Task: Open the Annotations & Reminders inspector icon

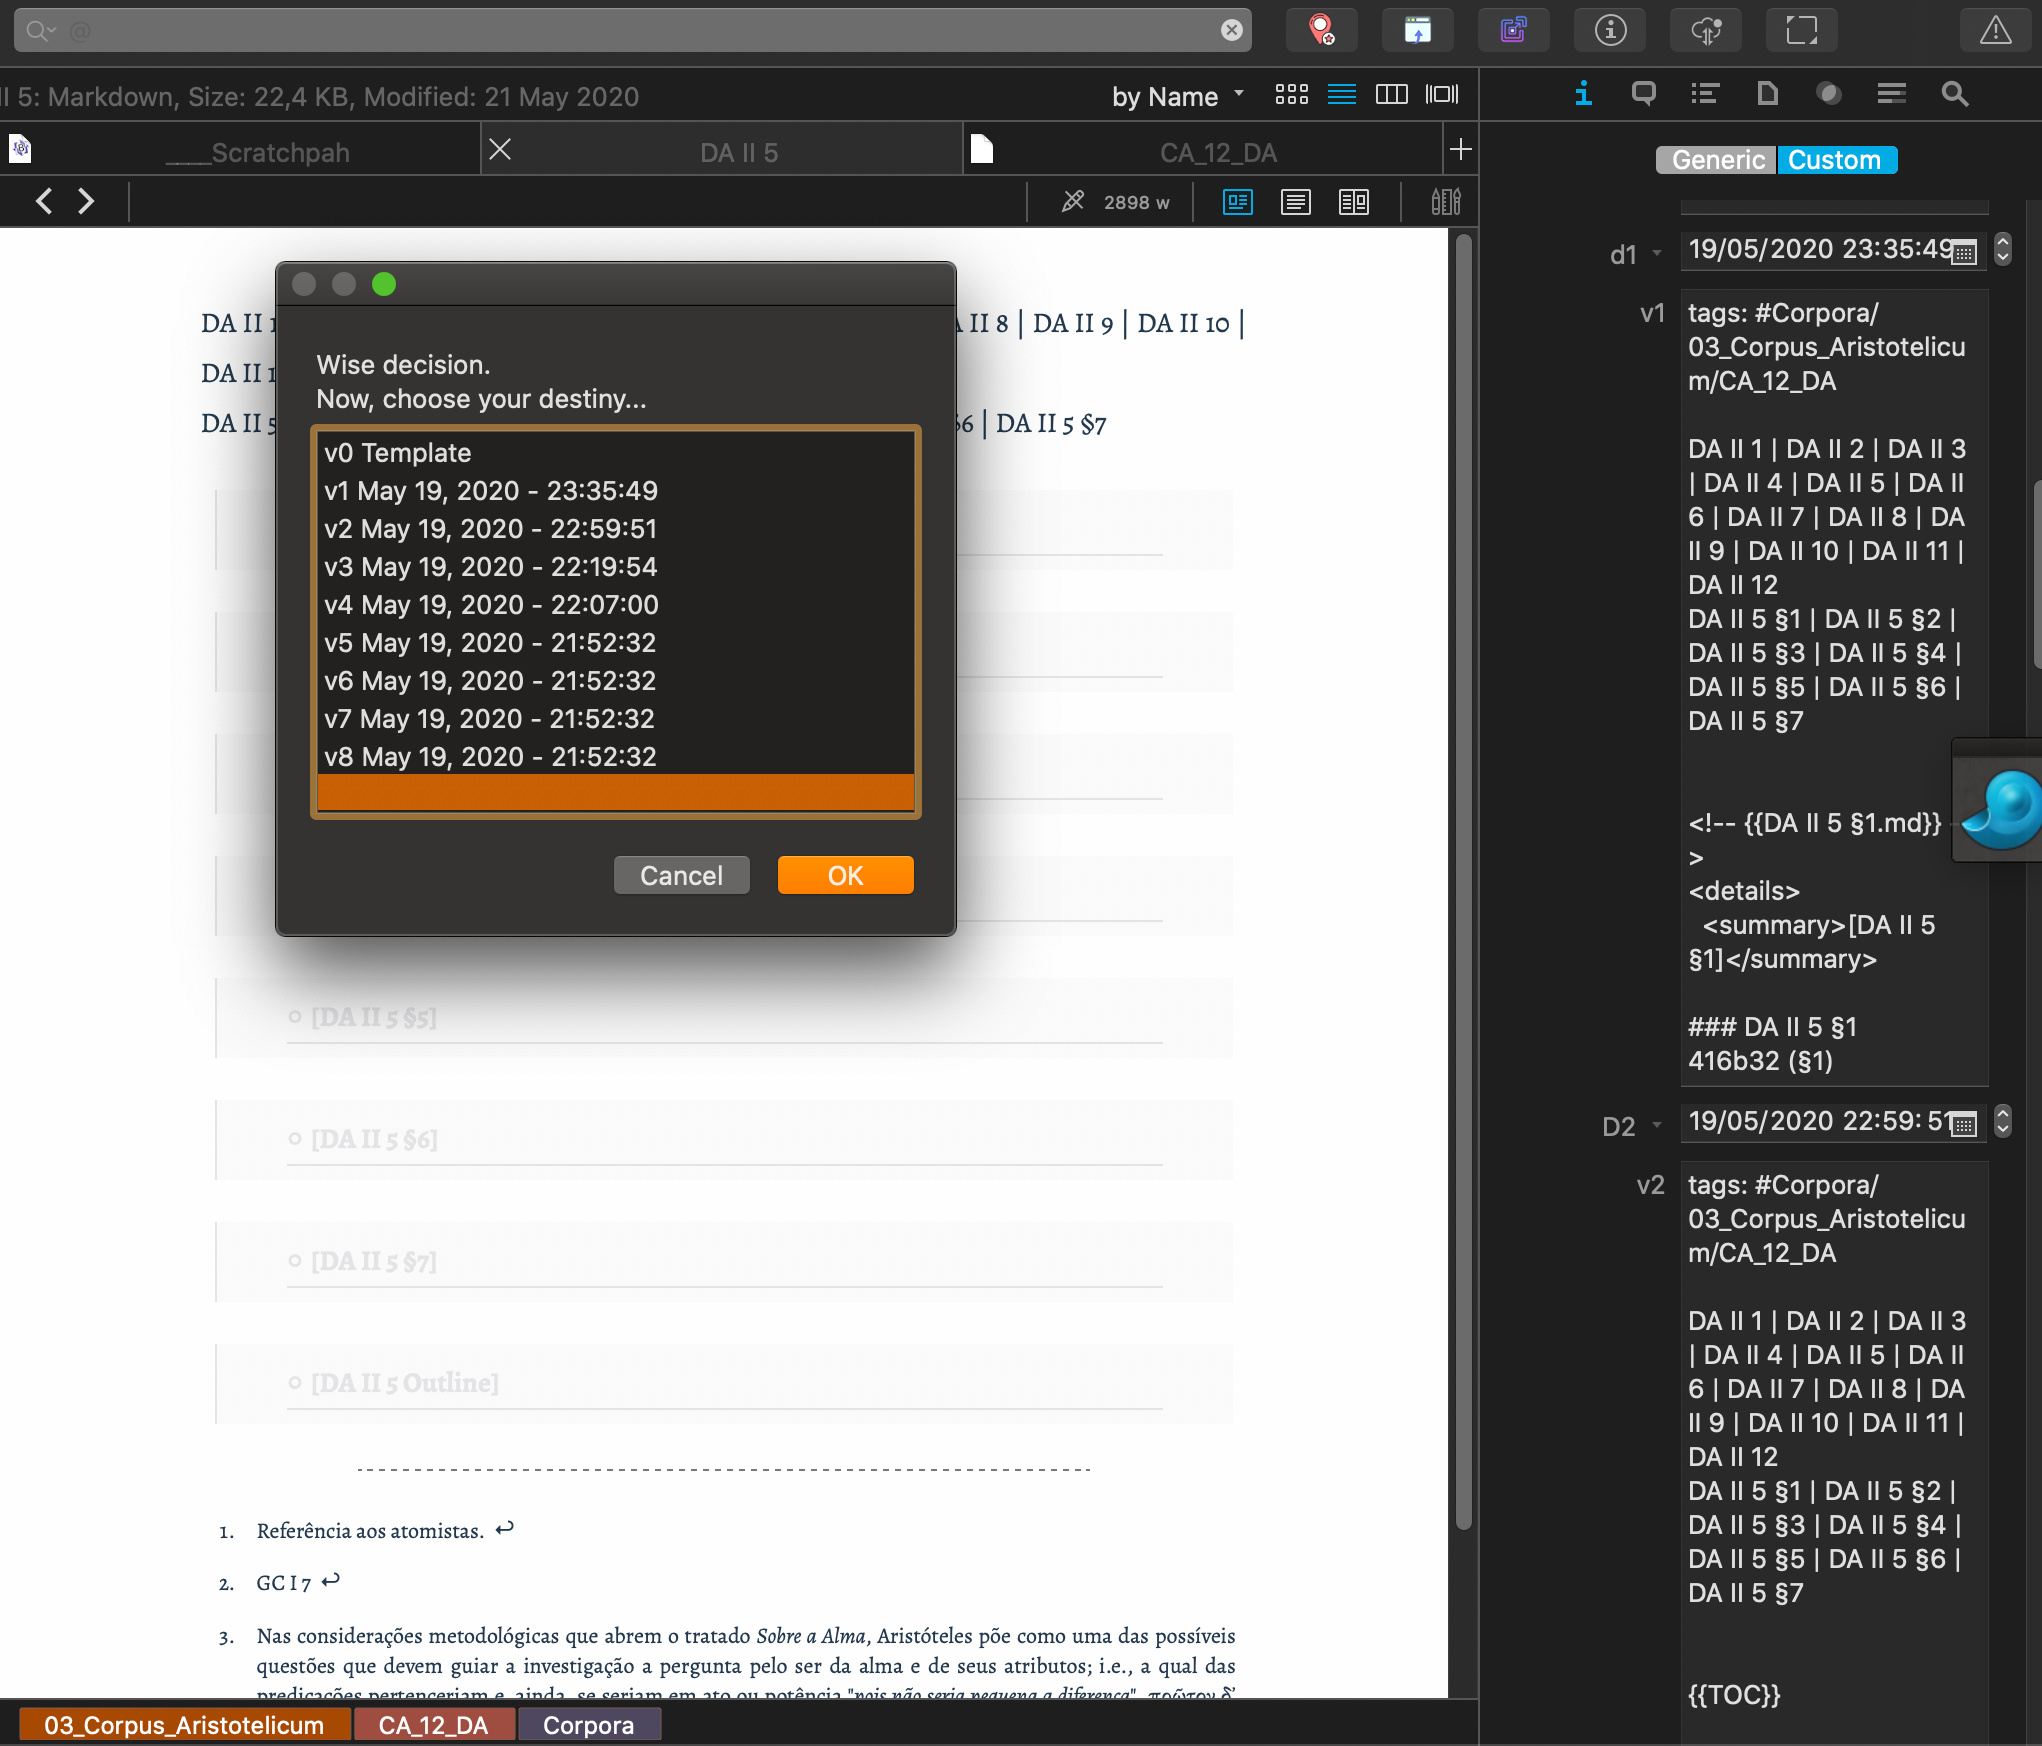Action: pyautogui.click(x=1643, y=94)
